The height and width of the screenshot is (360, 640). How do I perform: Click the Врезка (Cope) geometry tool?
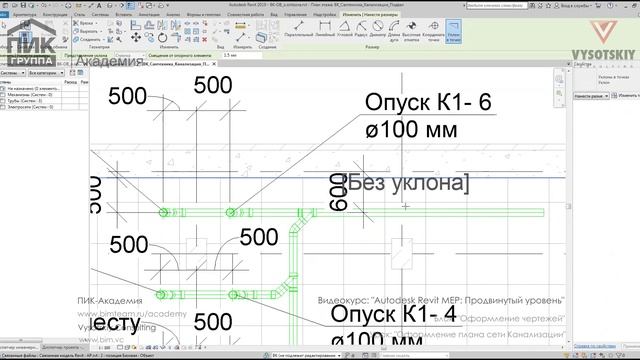[x=84, y=23]
